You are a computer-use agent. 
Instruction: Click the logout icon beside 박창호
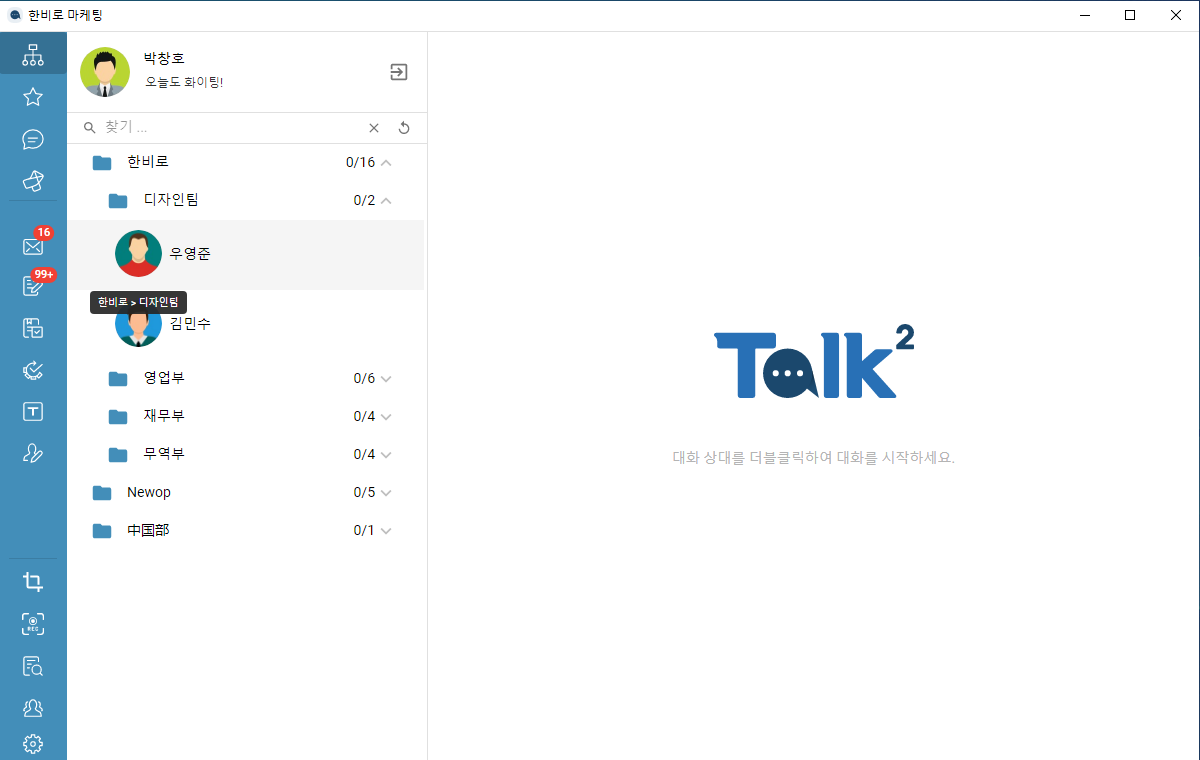399,72
